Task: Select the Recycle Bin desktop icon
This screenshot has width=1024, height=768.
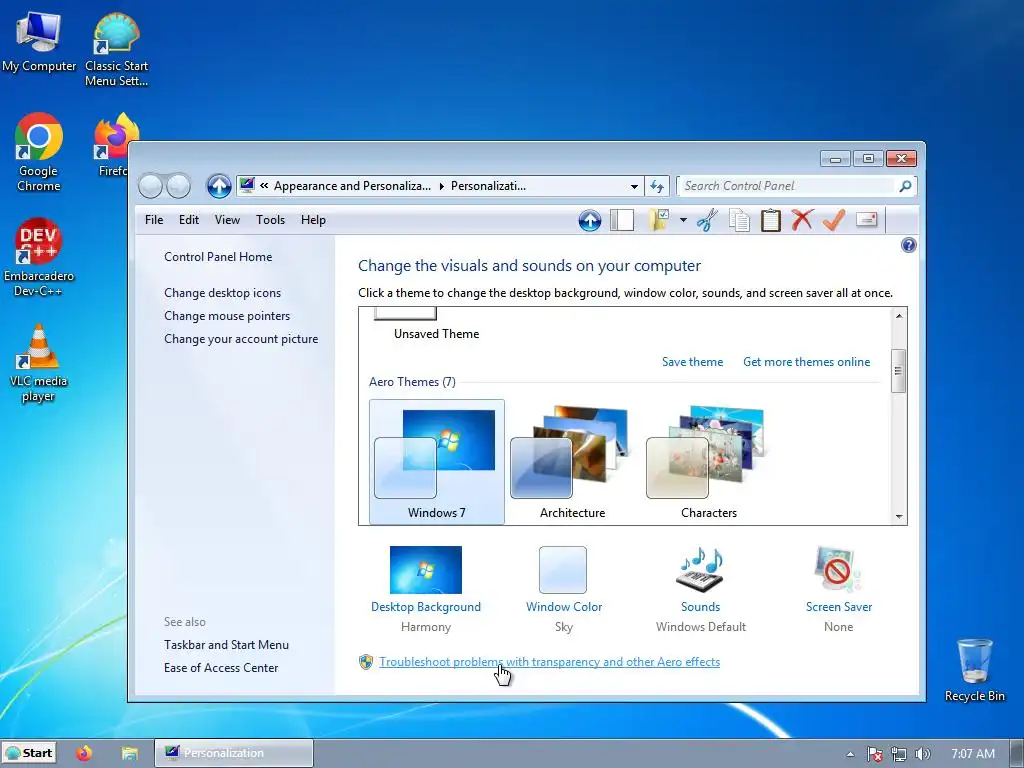Action: coord(974,670)
